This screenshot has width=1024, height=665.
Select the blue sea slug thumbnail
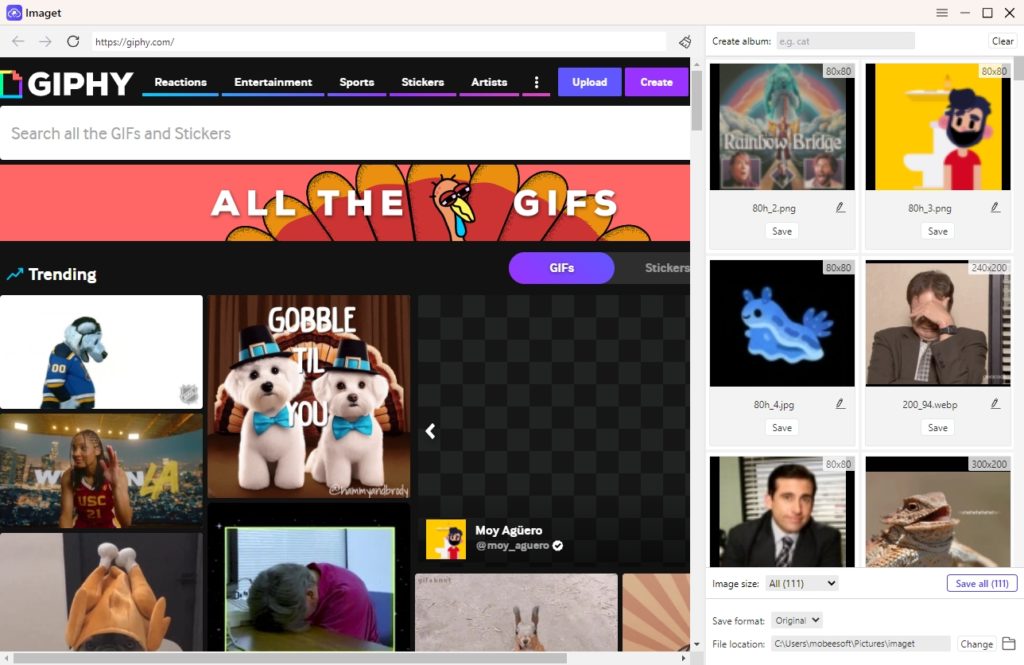(782, 323)
